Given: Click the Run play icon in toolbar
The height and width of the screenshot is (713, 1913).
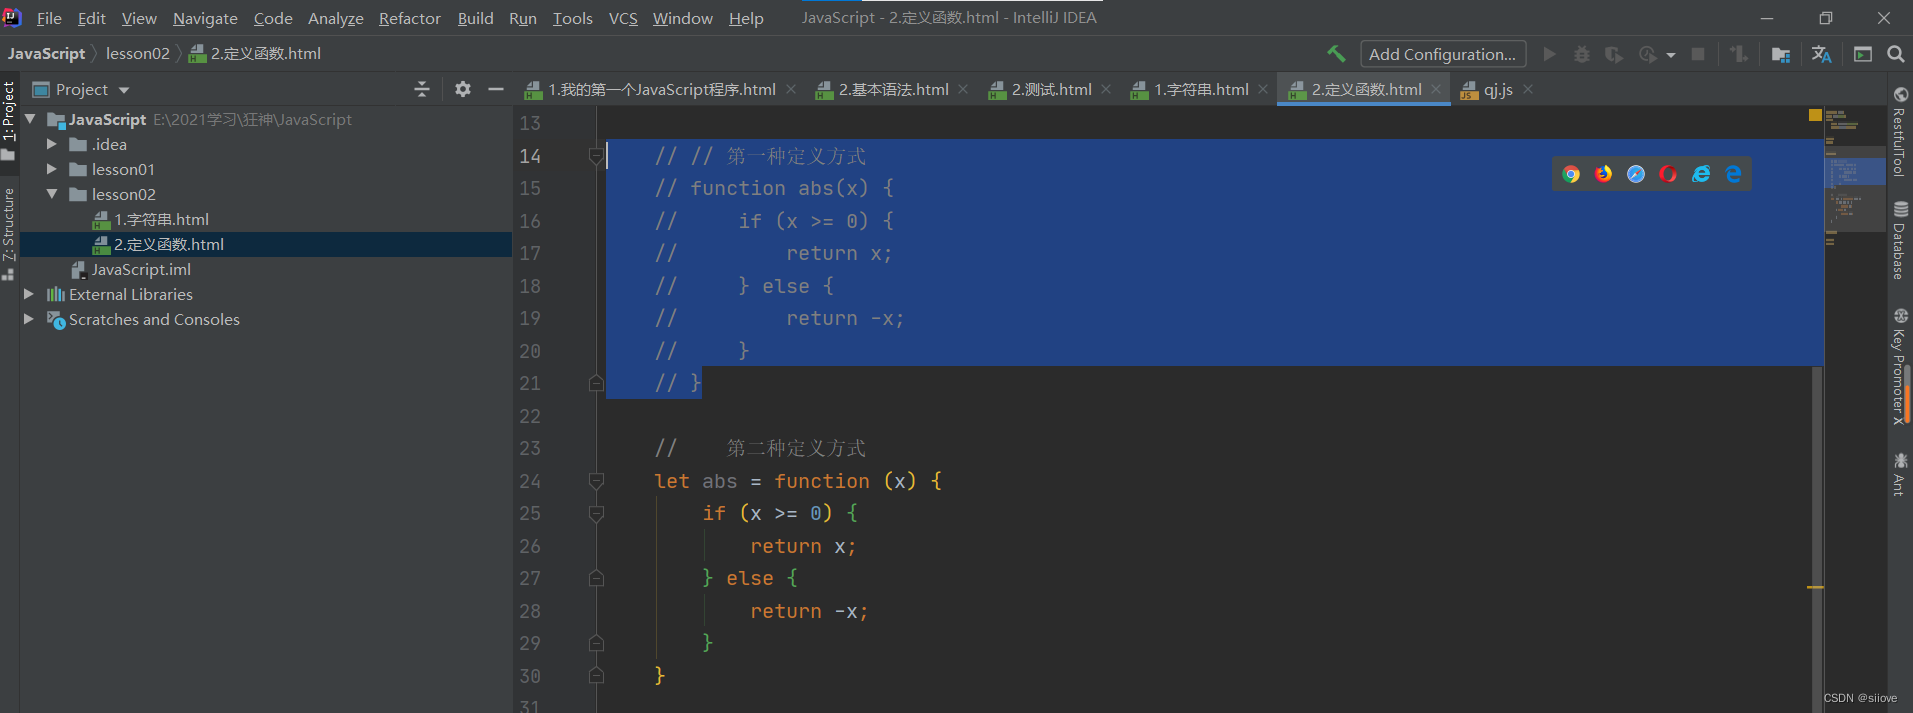Looking at the screenshot, I should [1549, 54].
